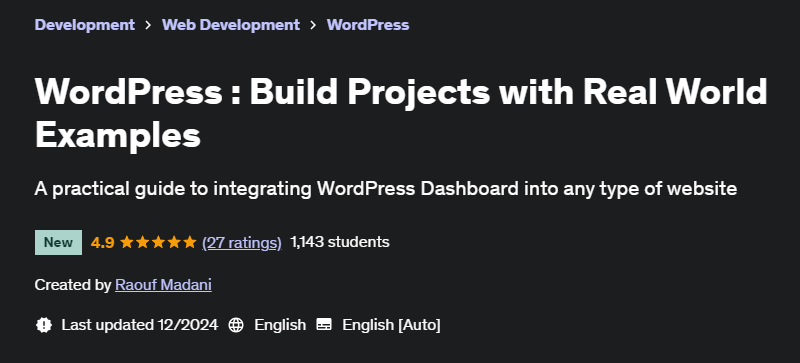
Task: Open the WordPress breadcrumb link
Action: pos(368,25)
